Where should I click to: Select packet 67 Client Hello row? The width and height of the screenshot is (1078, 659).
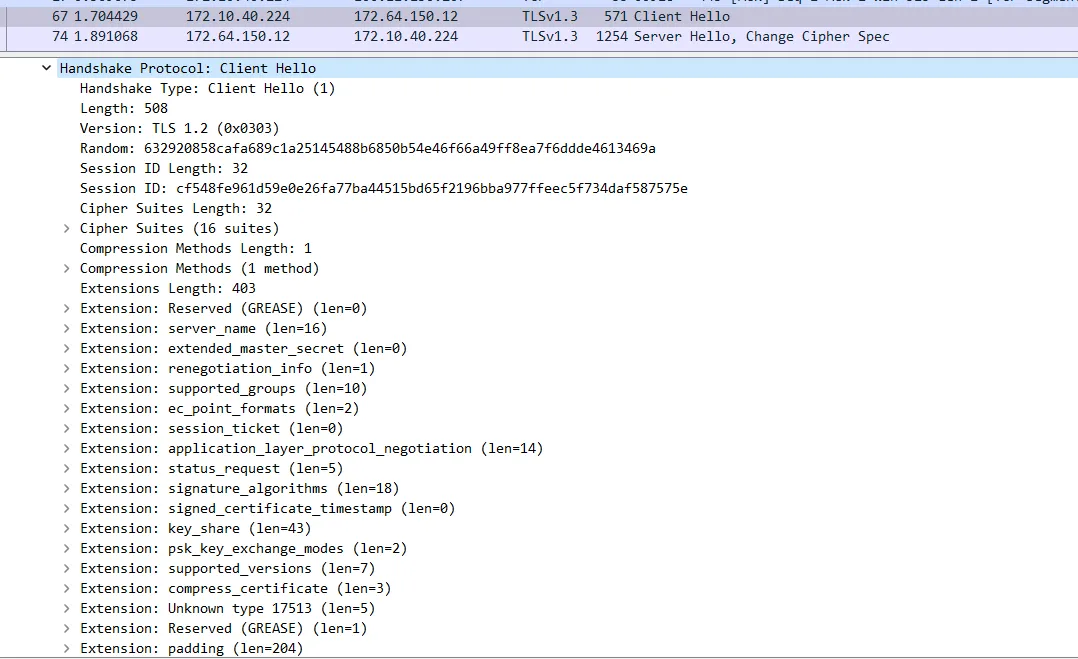(x=400, y=16)
